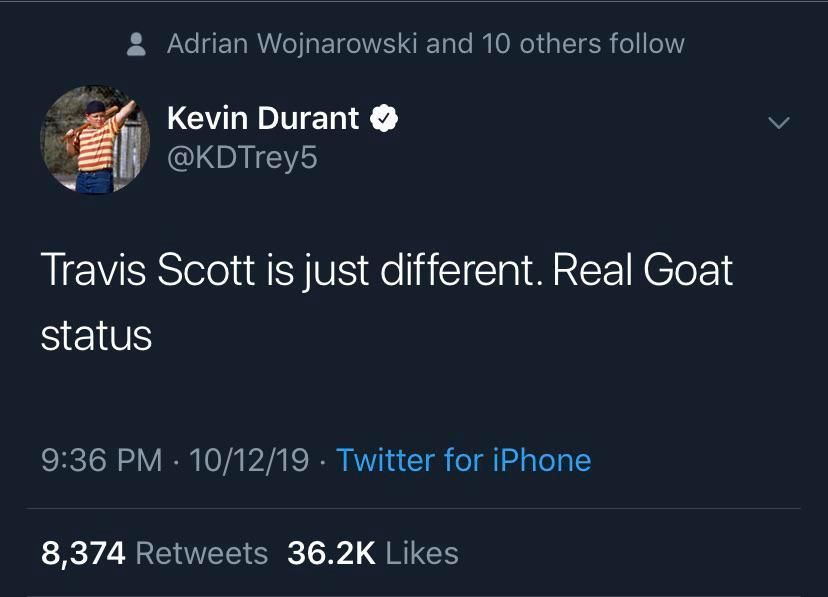Open the tweet options chevron menu
The height and width of the screenshot is (597, 828).
pos(778,123)
